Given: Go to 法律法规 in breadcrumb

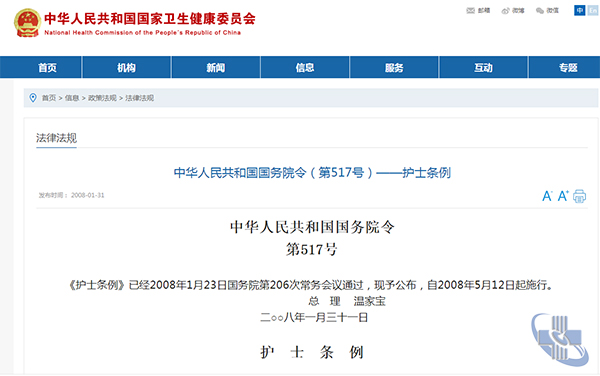Looking at the screenshot, I should click(139, 98).
